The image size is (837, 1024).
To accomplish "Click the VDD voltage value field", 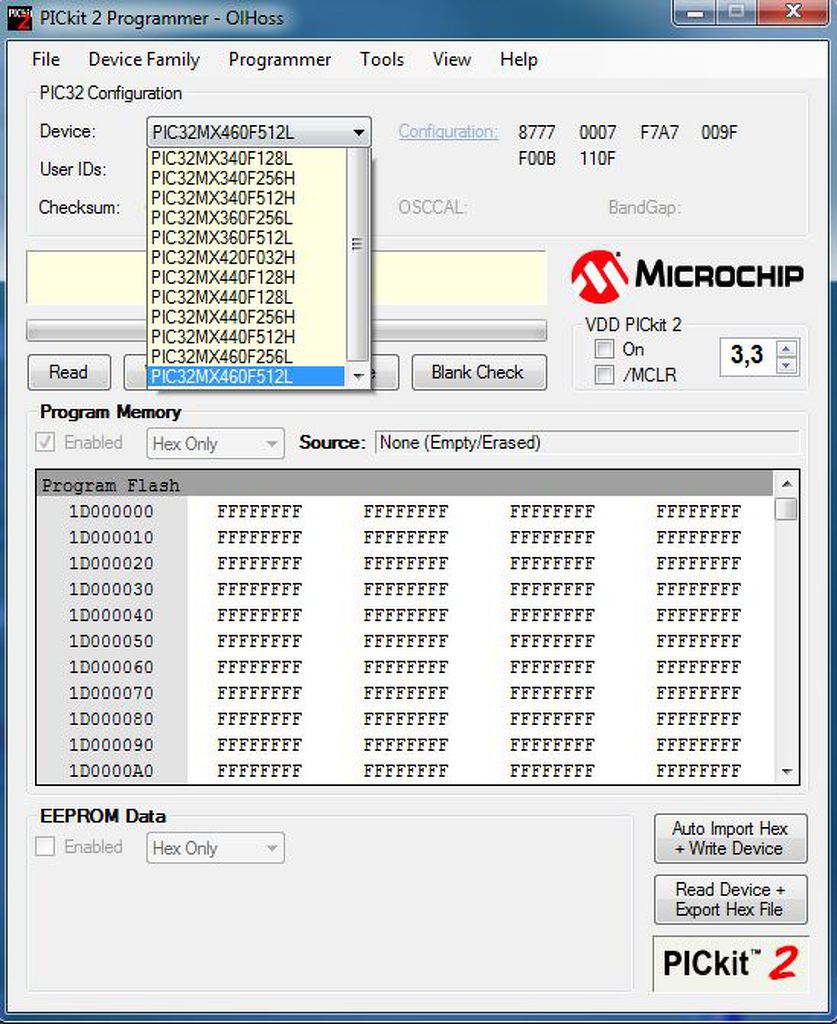I will pos(747,356).
